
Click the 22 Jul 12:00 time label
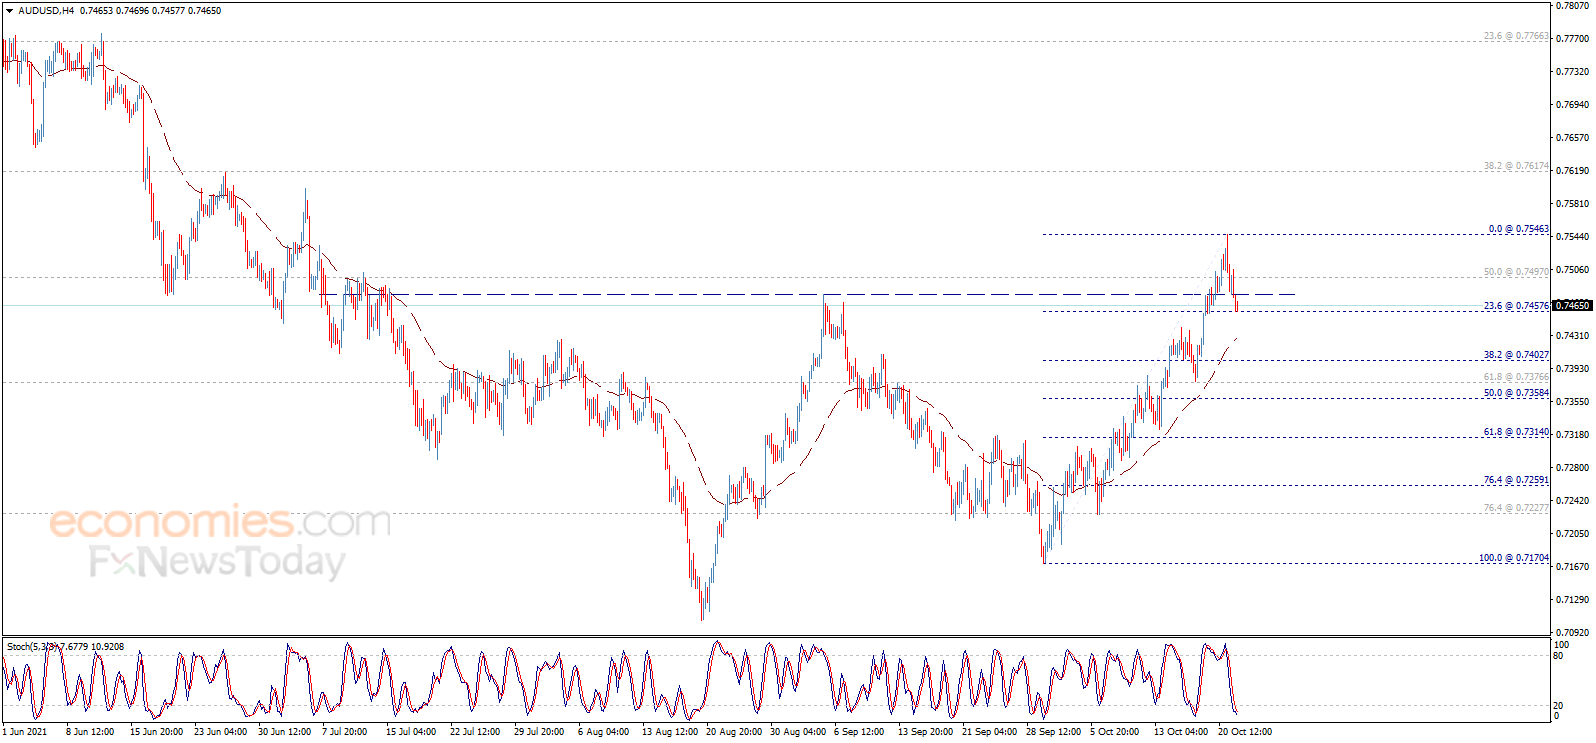coord(475,732)
